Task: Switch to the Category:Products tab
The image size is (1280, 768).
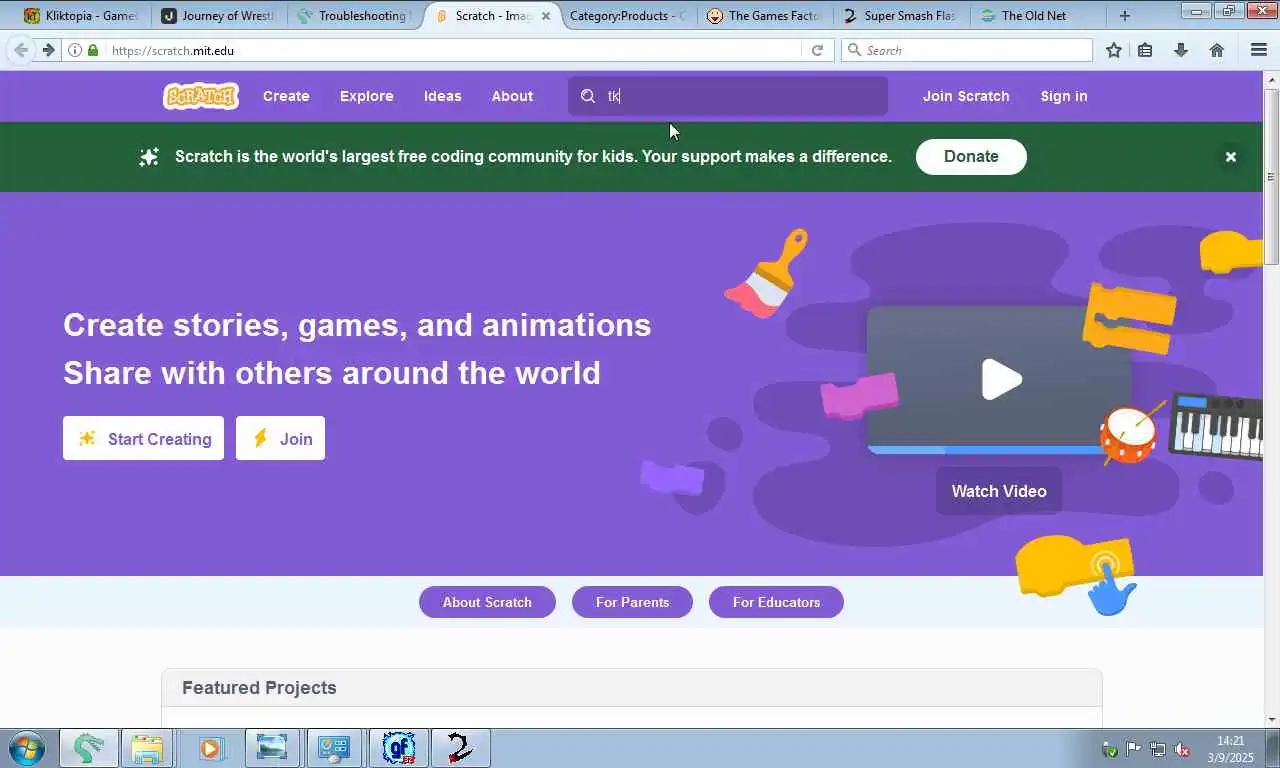Action: coord(626,16)
